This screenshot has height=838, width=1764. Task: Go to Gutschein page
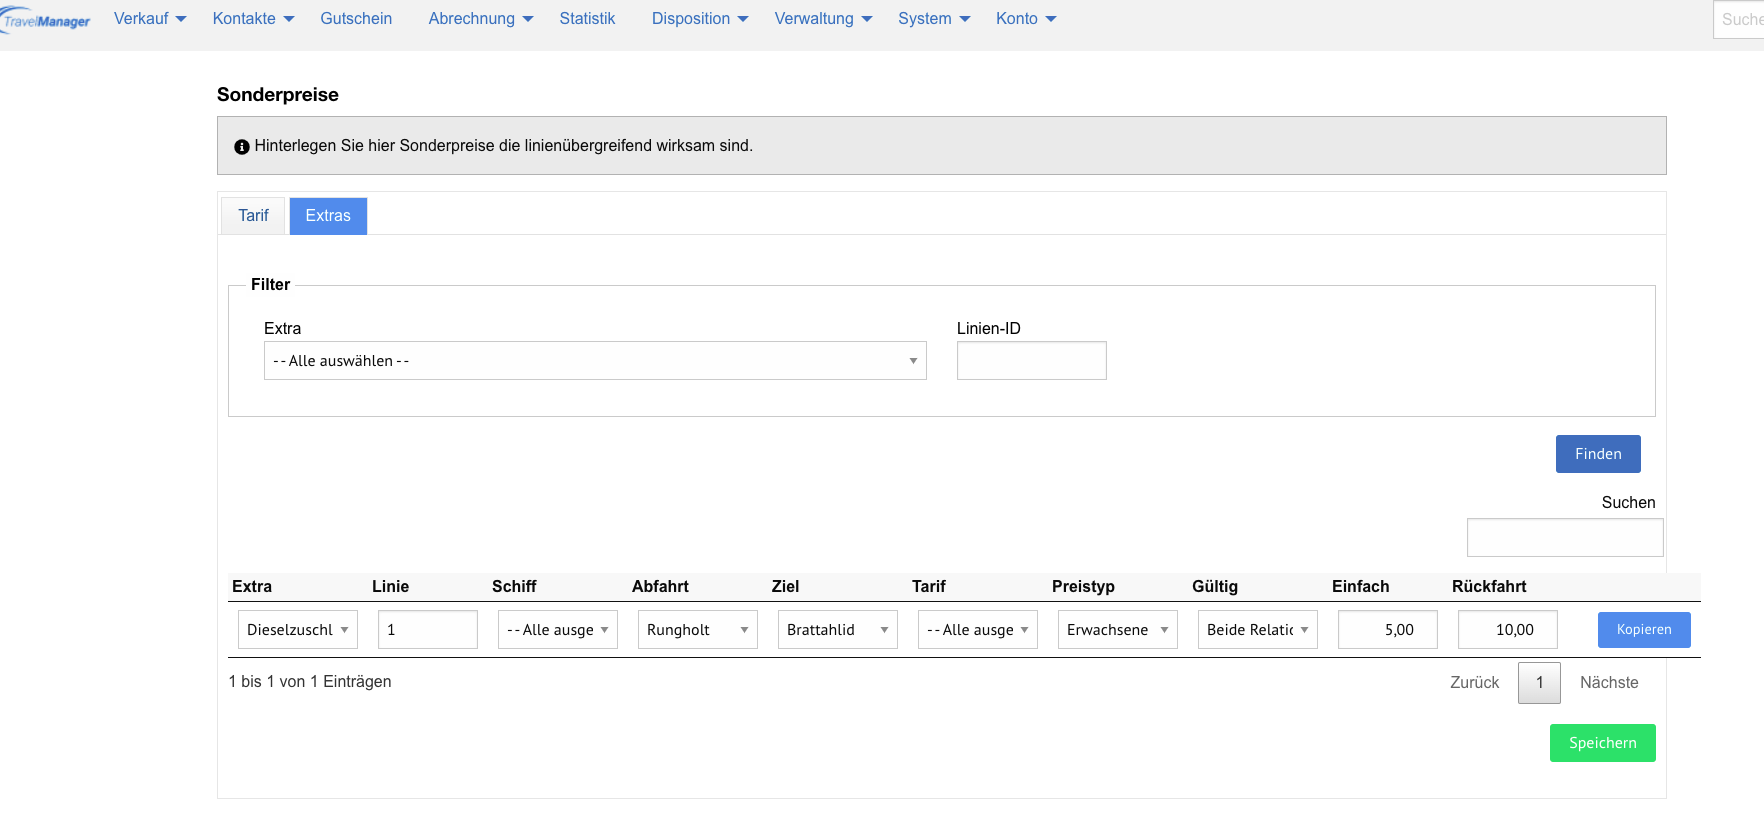click(x=356, y=19)
